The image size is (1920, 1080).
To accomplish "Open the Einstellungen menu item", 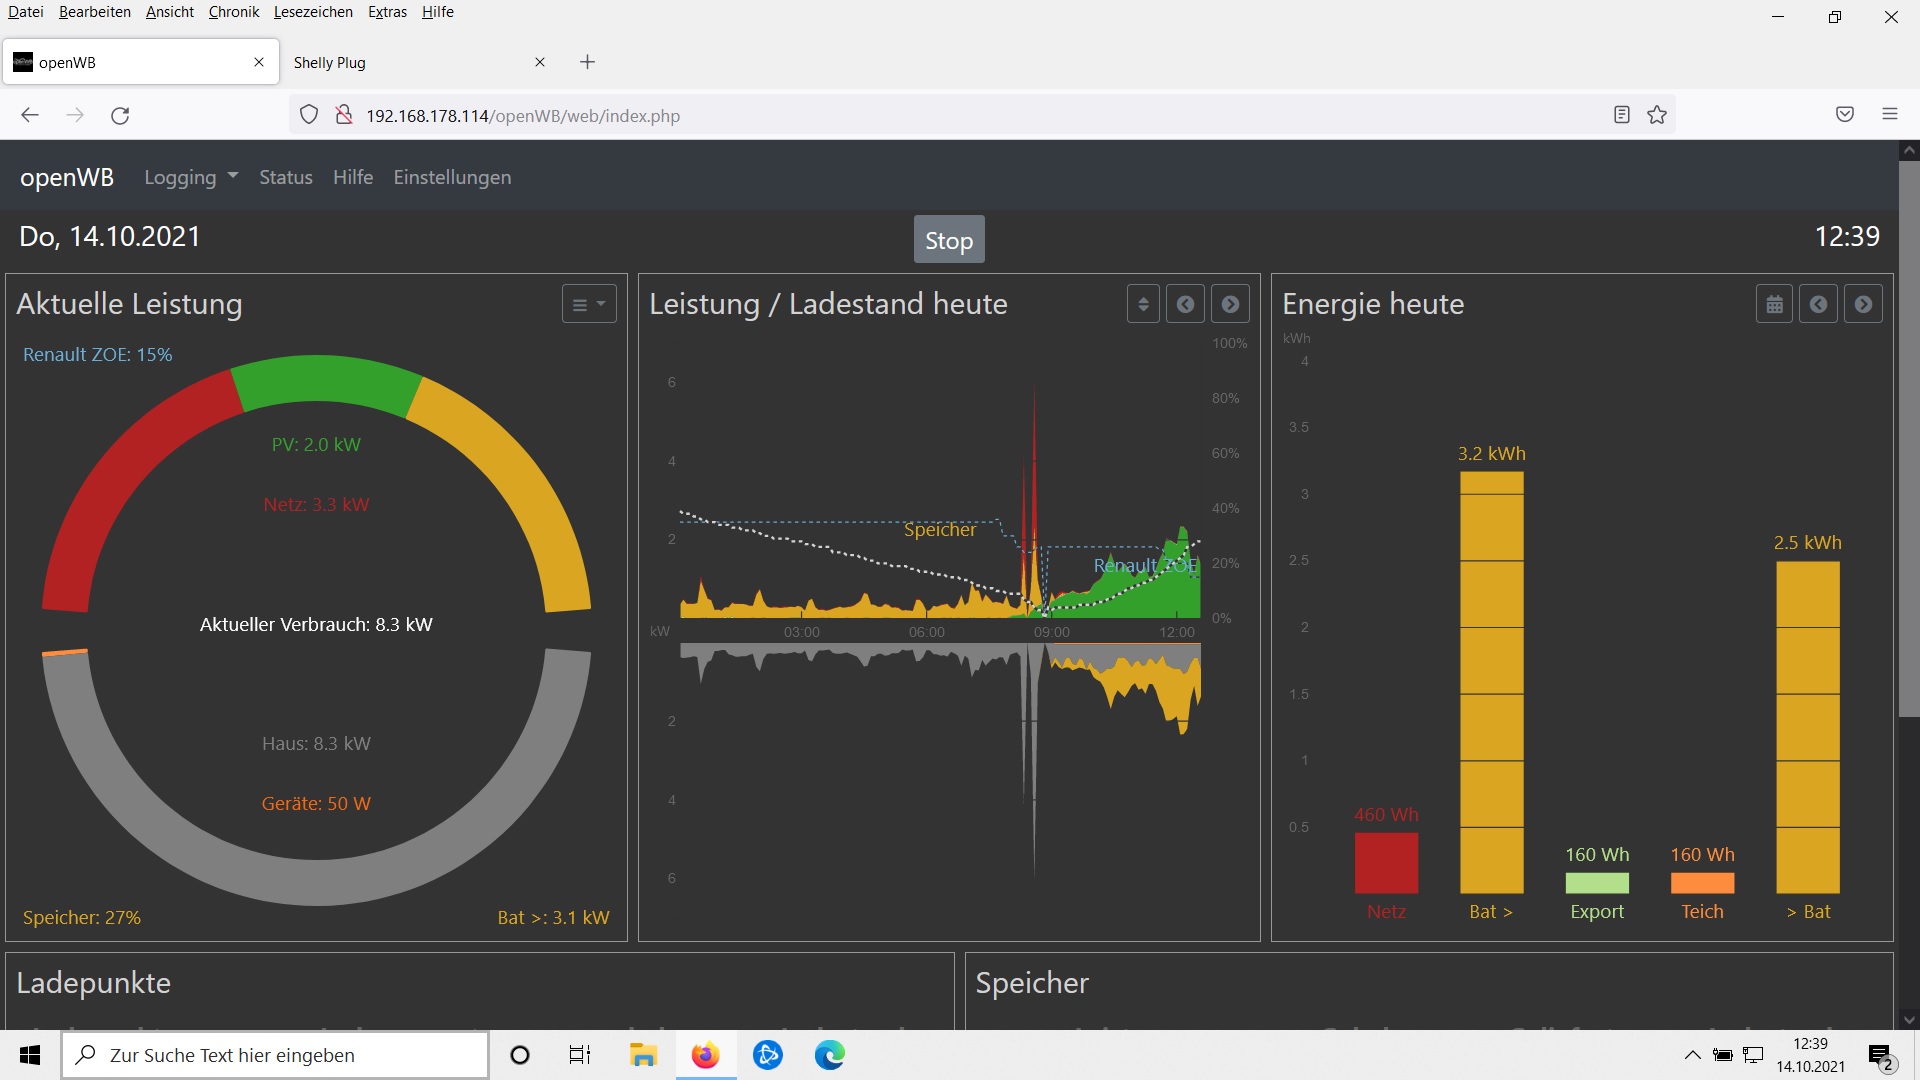I will tap(452, 177).
